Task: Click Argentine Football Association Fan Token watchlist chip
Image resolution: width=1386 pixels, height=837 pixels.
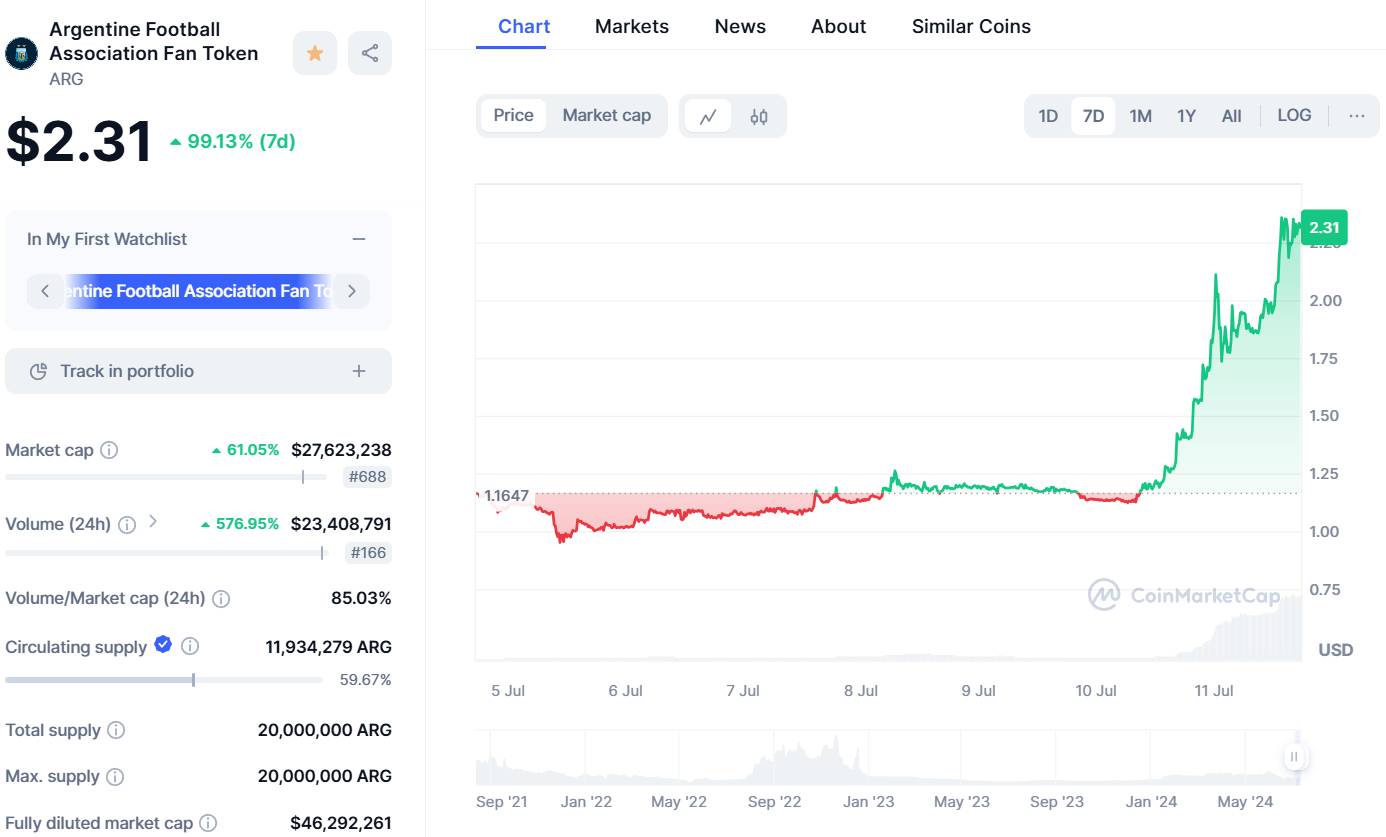Action: [198, 291]
